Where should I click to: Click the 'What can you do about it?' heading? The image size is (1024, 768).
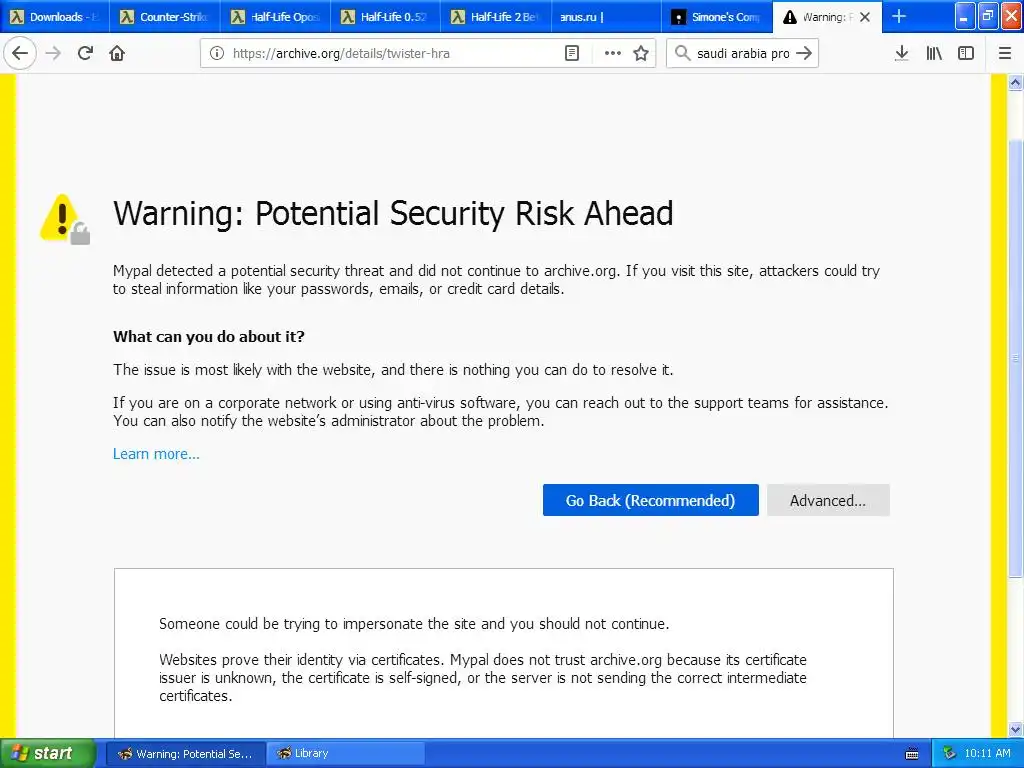(209, 336)
